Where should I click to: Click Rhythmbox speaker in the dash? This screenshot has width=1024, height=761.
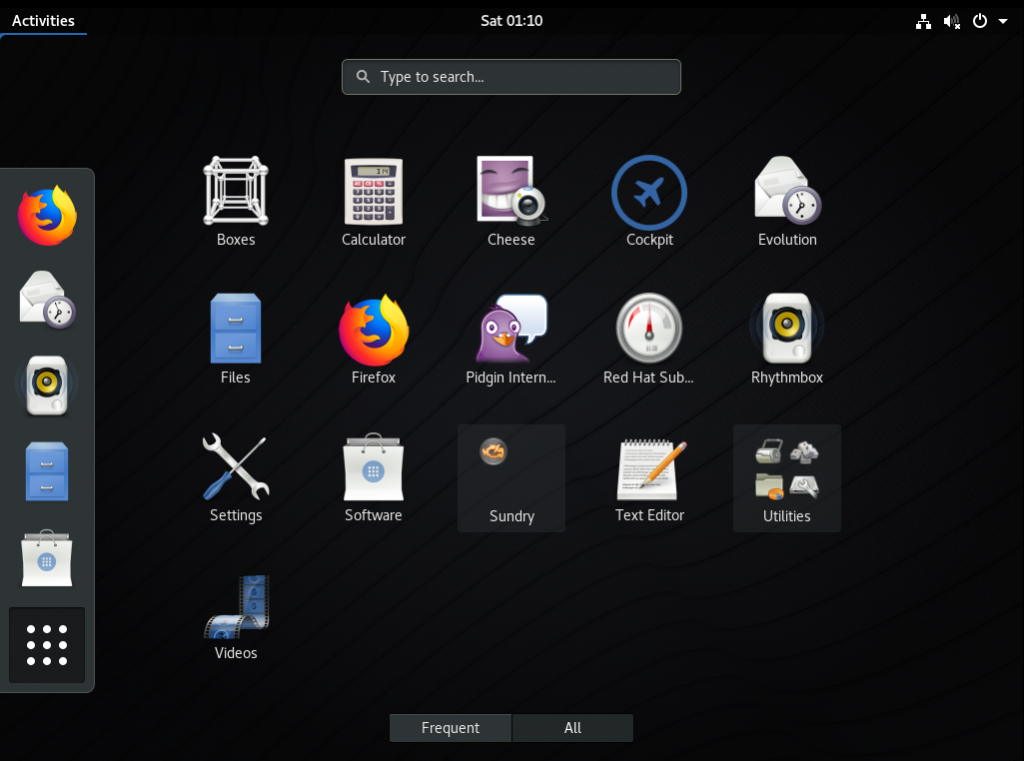pyautogui.click(x=47, y=385)
